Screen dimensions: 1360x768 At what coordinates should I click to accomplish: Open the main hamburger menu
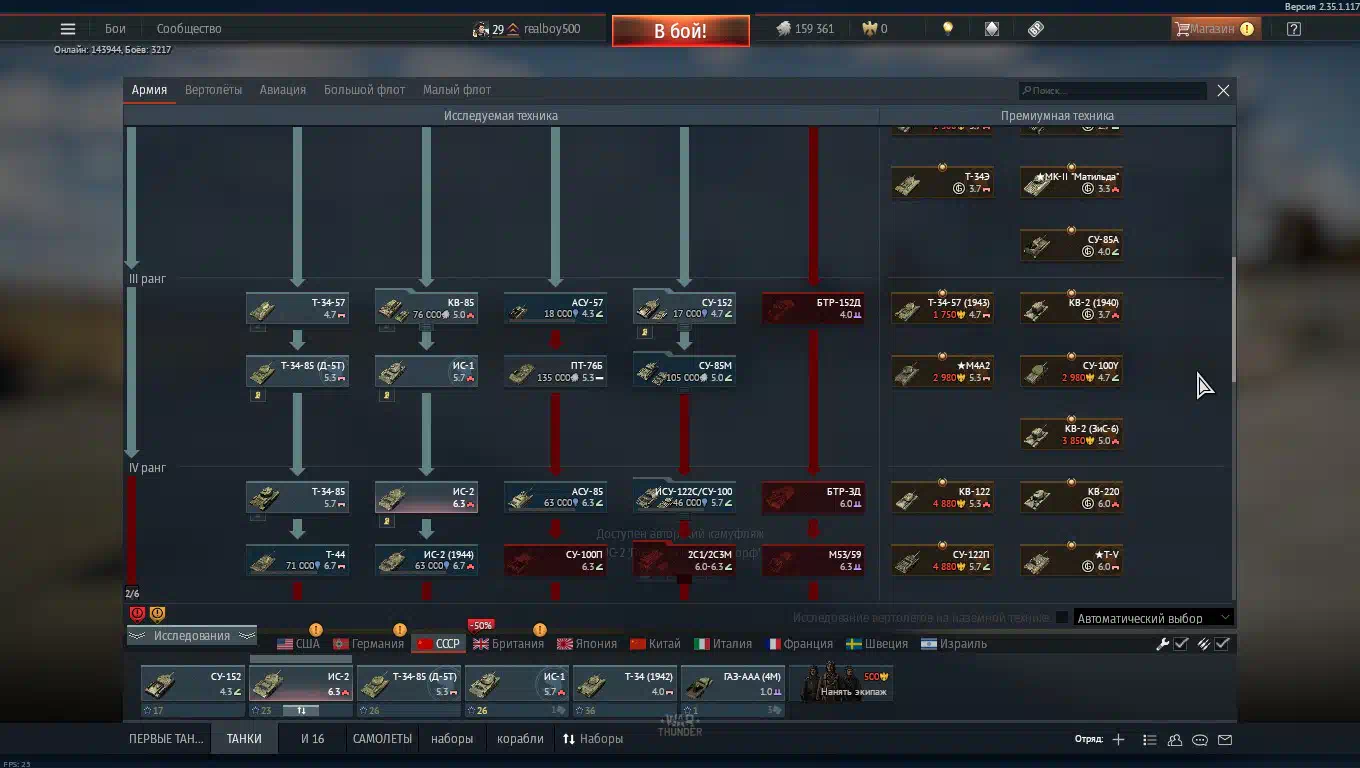pyautogui.click(x=68, y=29)
